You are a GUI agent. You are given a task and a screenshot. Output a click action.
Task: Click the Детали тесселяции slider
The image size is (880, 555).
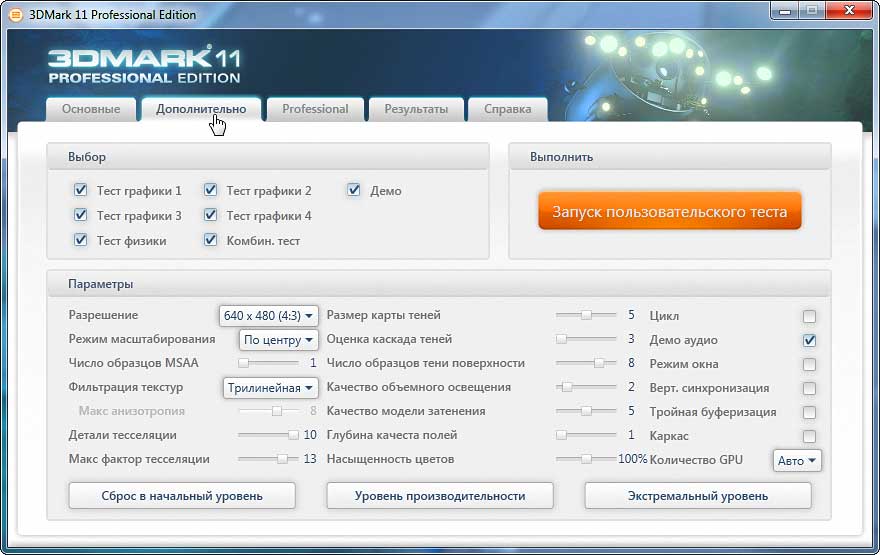pos(268,435)
